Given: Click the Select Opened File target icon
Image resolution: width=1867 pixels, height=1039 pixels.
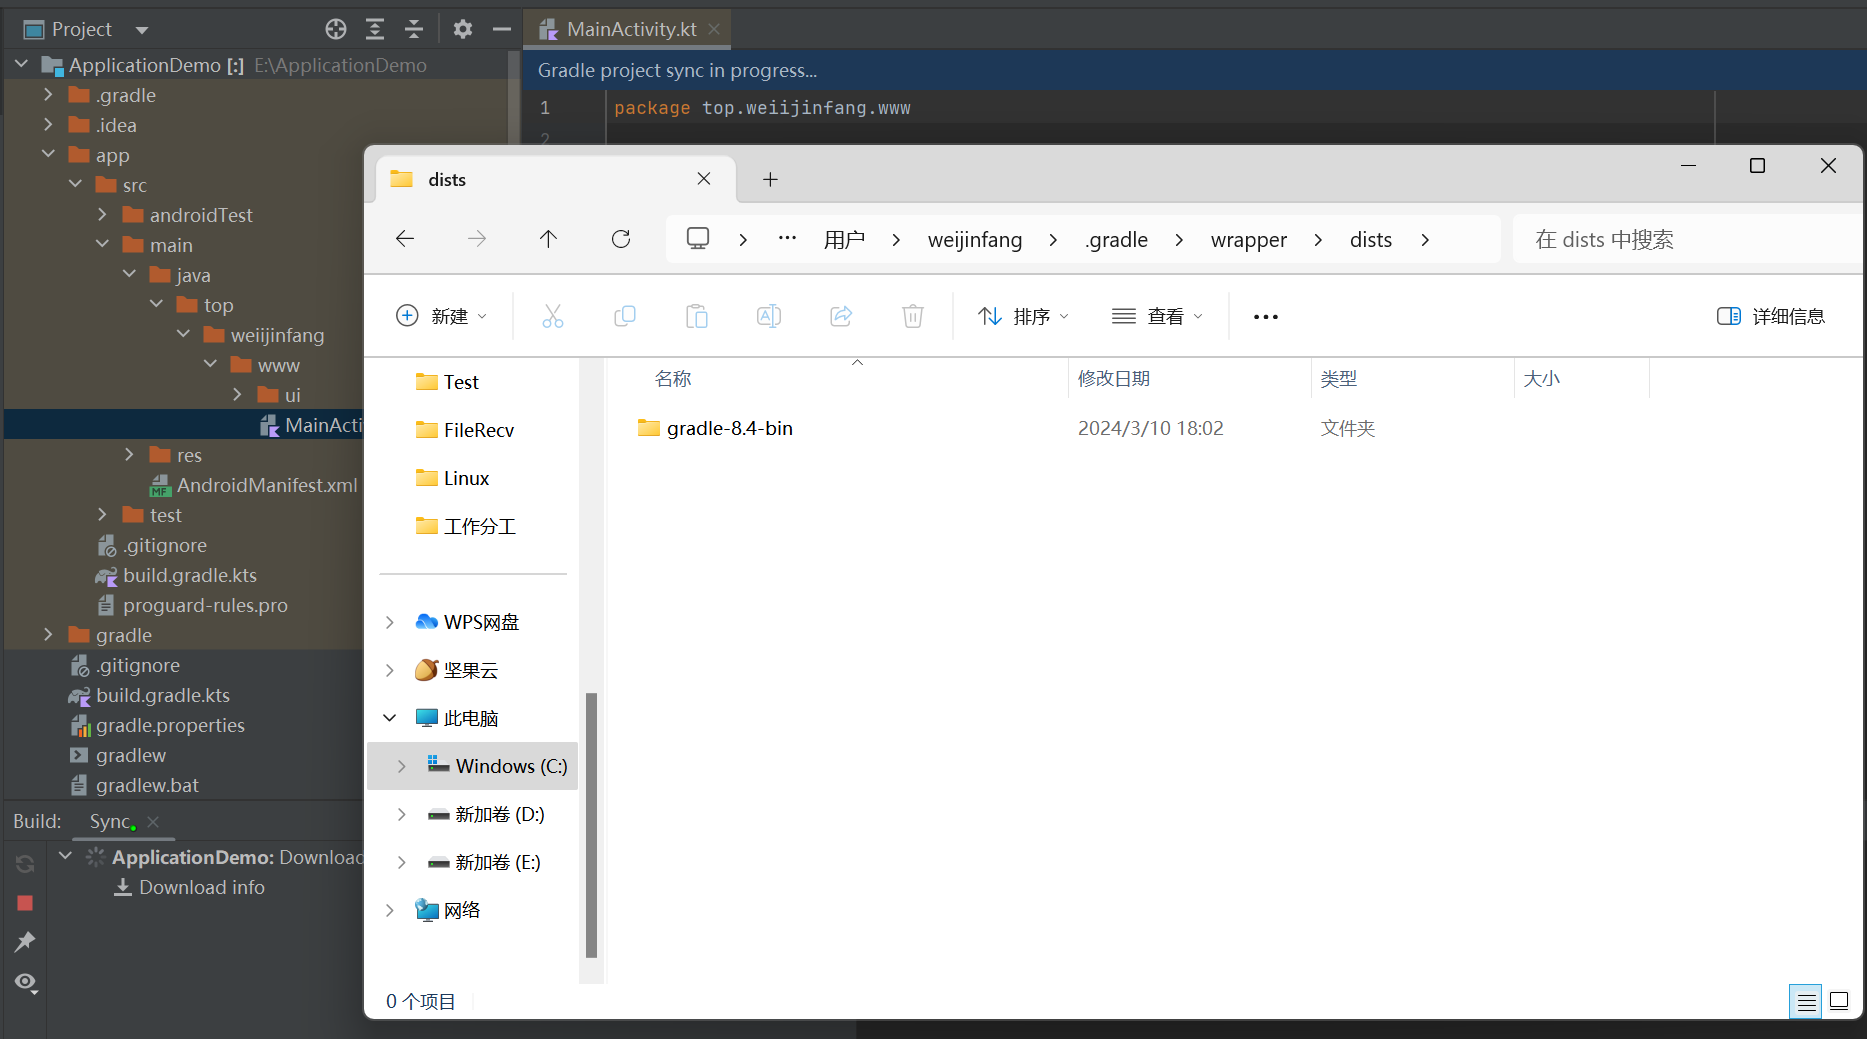Looking at the screenshot, I should [336, 29].
